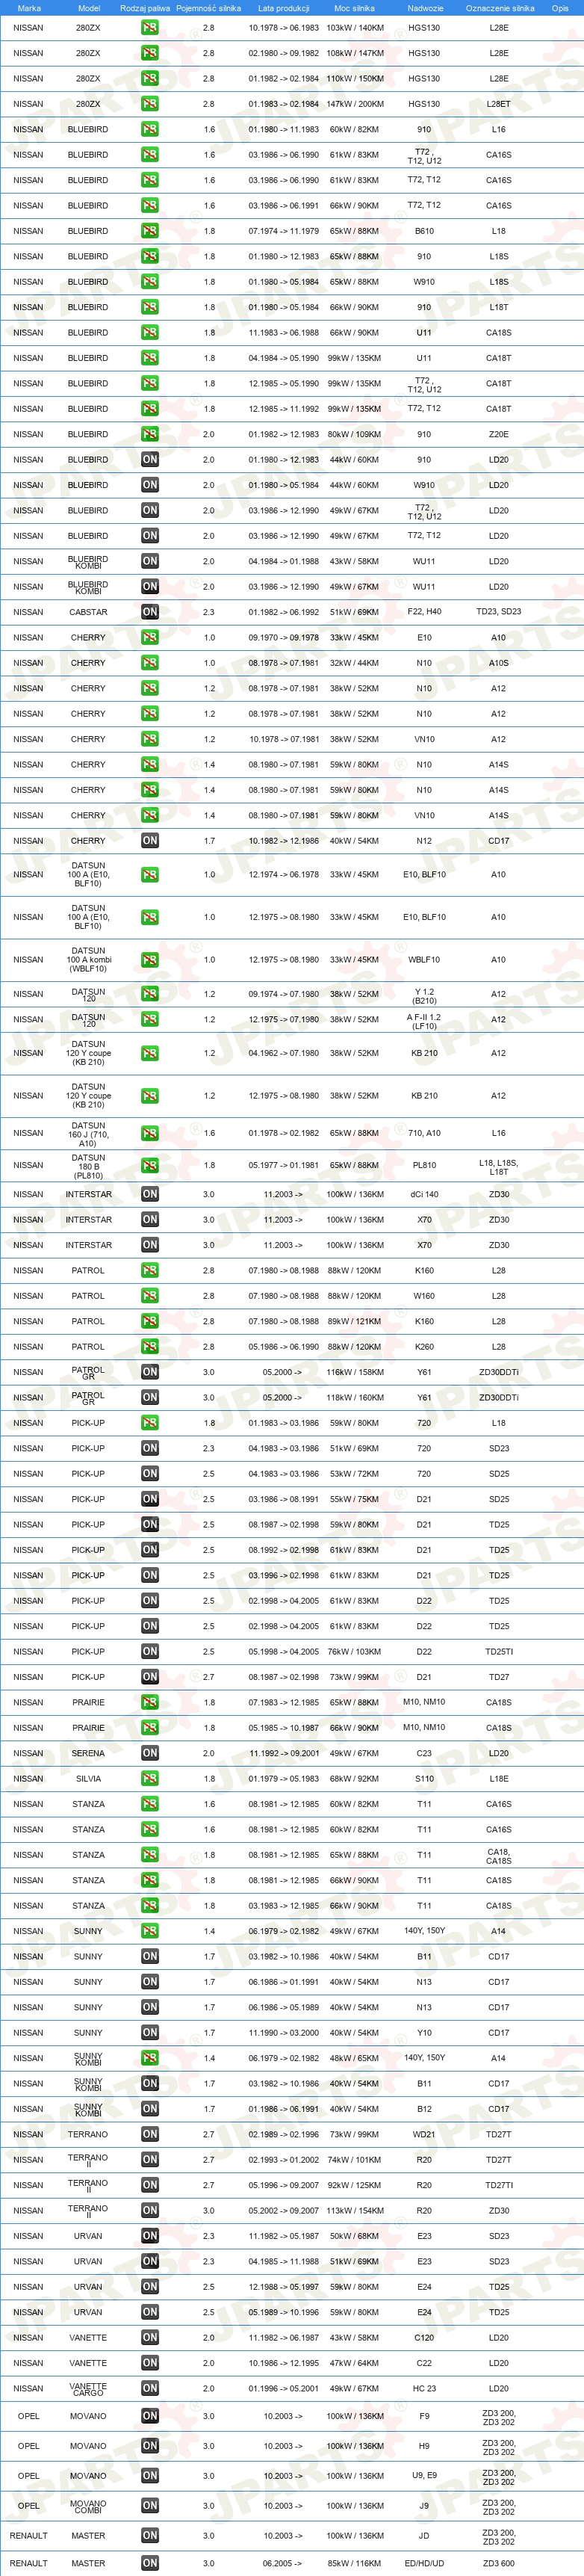The height and width of the screenshot is (2576, 584).
Task: Select the "PL810" body cell
Action: 424,1165
